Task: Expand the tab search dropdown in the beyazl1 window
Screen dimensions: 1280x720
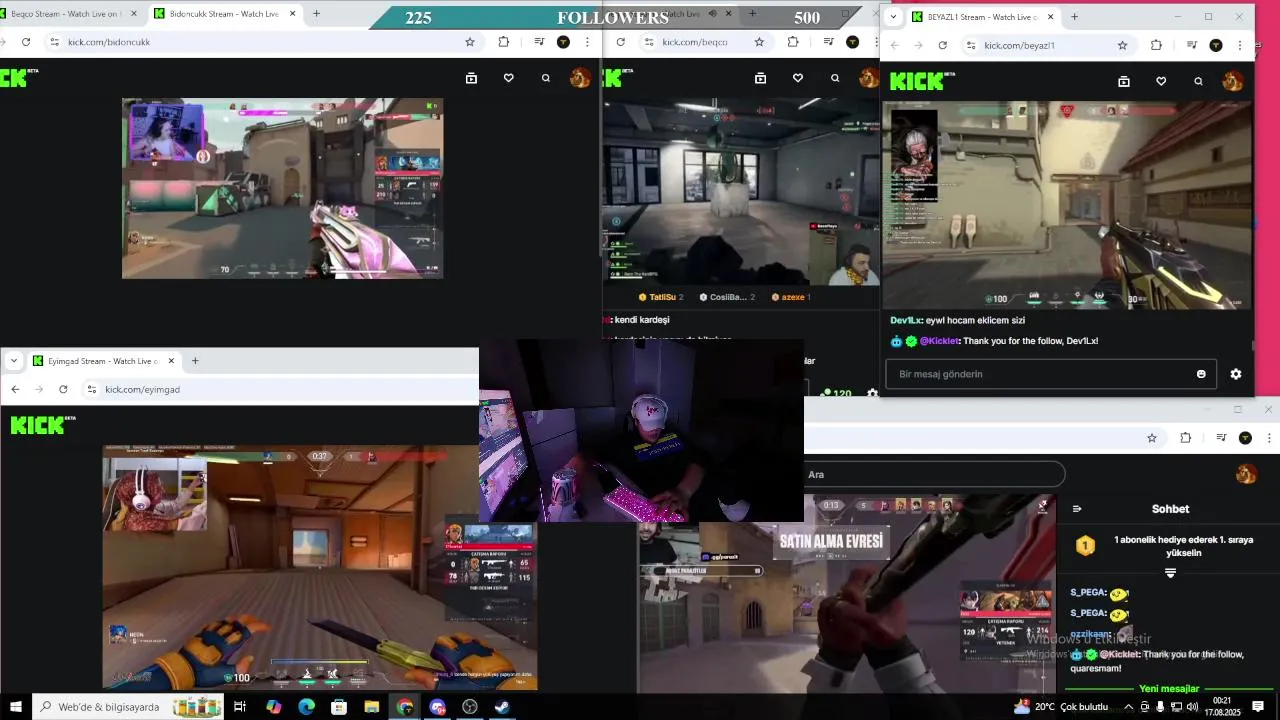Action: point(893,17)
